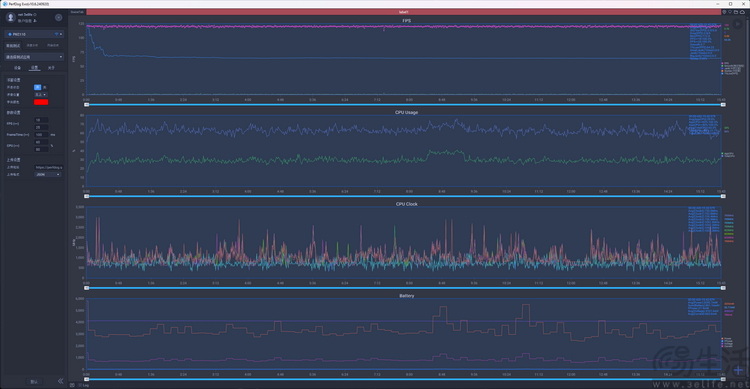This screenshot has width=750, height=389.
Task: Click the FPS chart title
Action: coord(406,21)
